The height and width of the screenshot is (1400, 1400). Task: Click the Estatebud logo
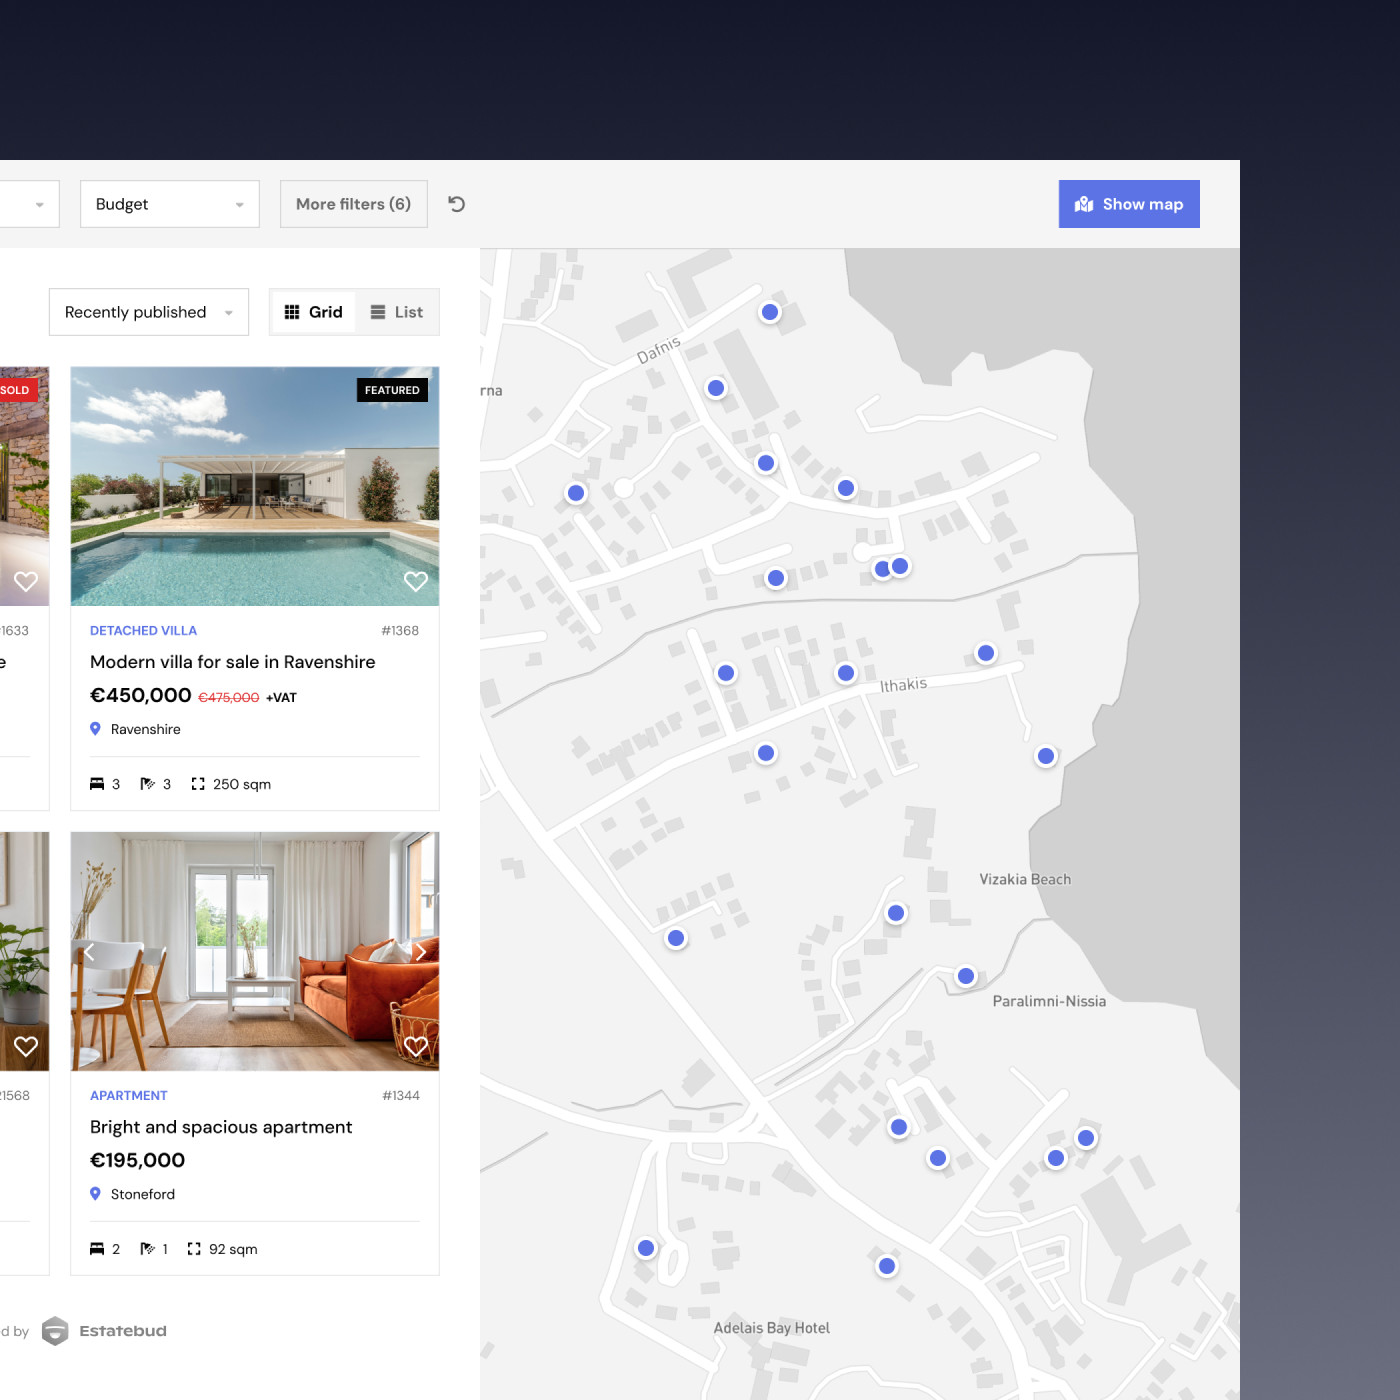tap(105, 1331)
